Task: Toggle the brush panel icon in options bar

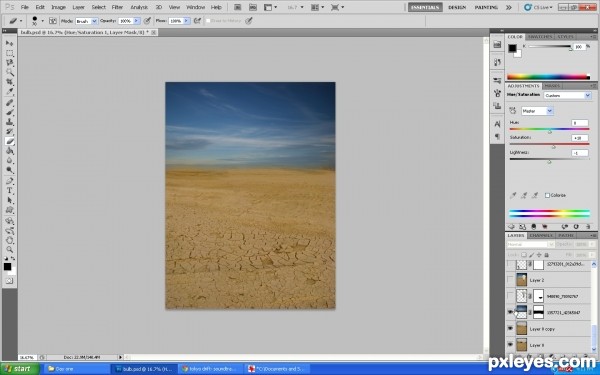Action: [x=53, y=21]
